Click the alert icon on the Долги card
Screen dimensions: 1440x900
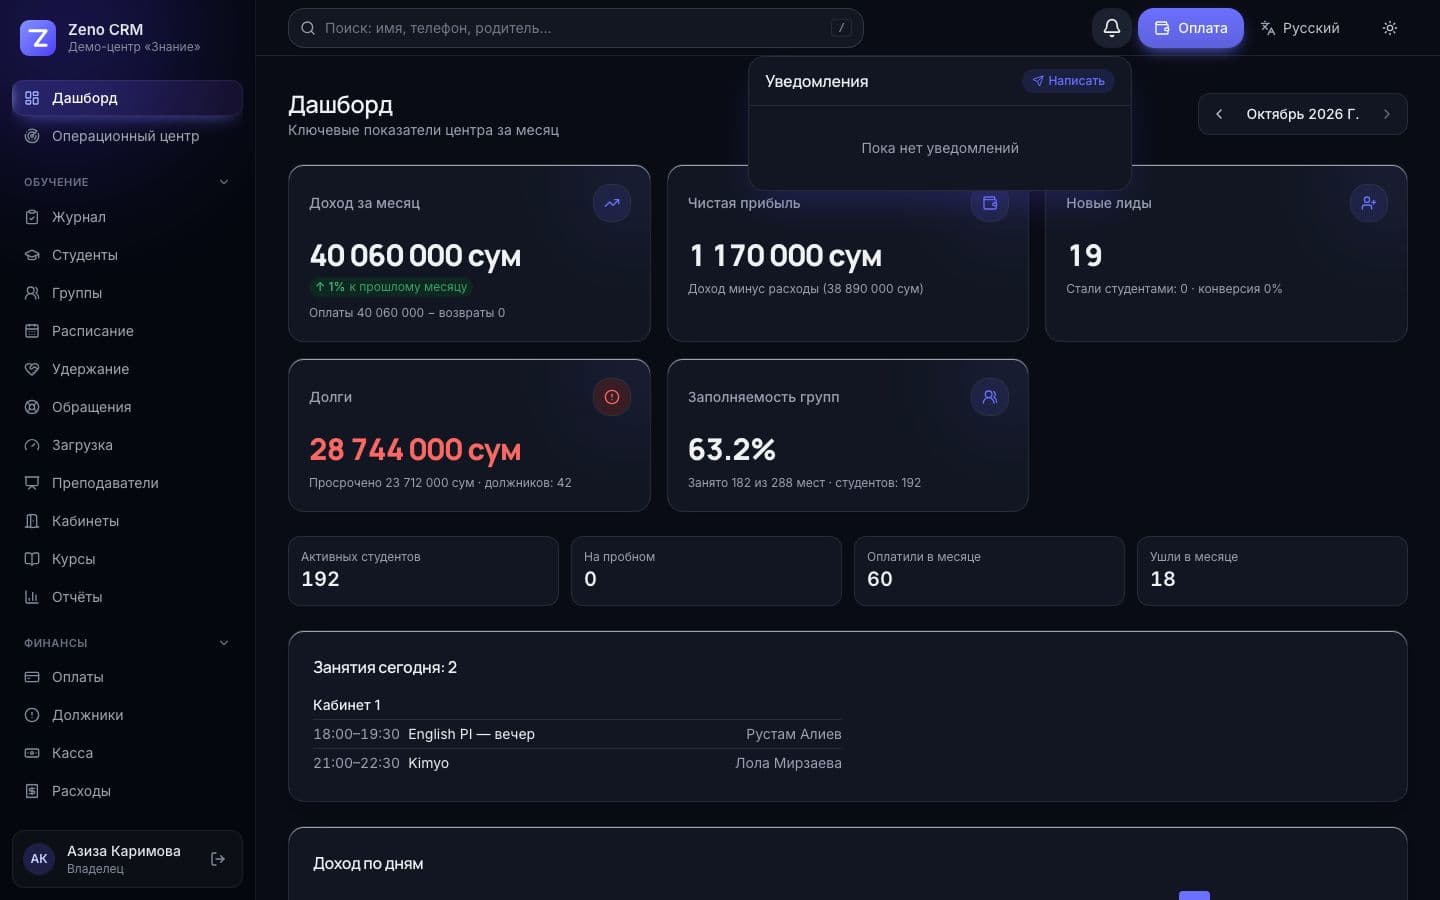(612, 397)
